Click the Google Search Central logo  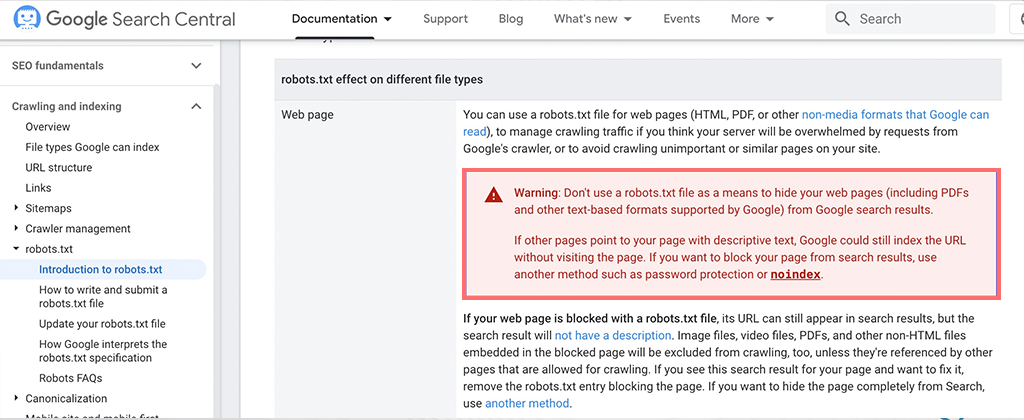click(x=125, y=19)
